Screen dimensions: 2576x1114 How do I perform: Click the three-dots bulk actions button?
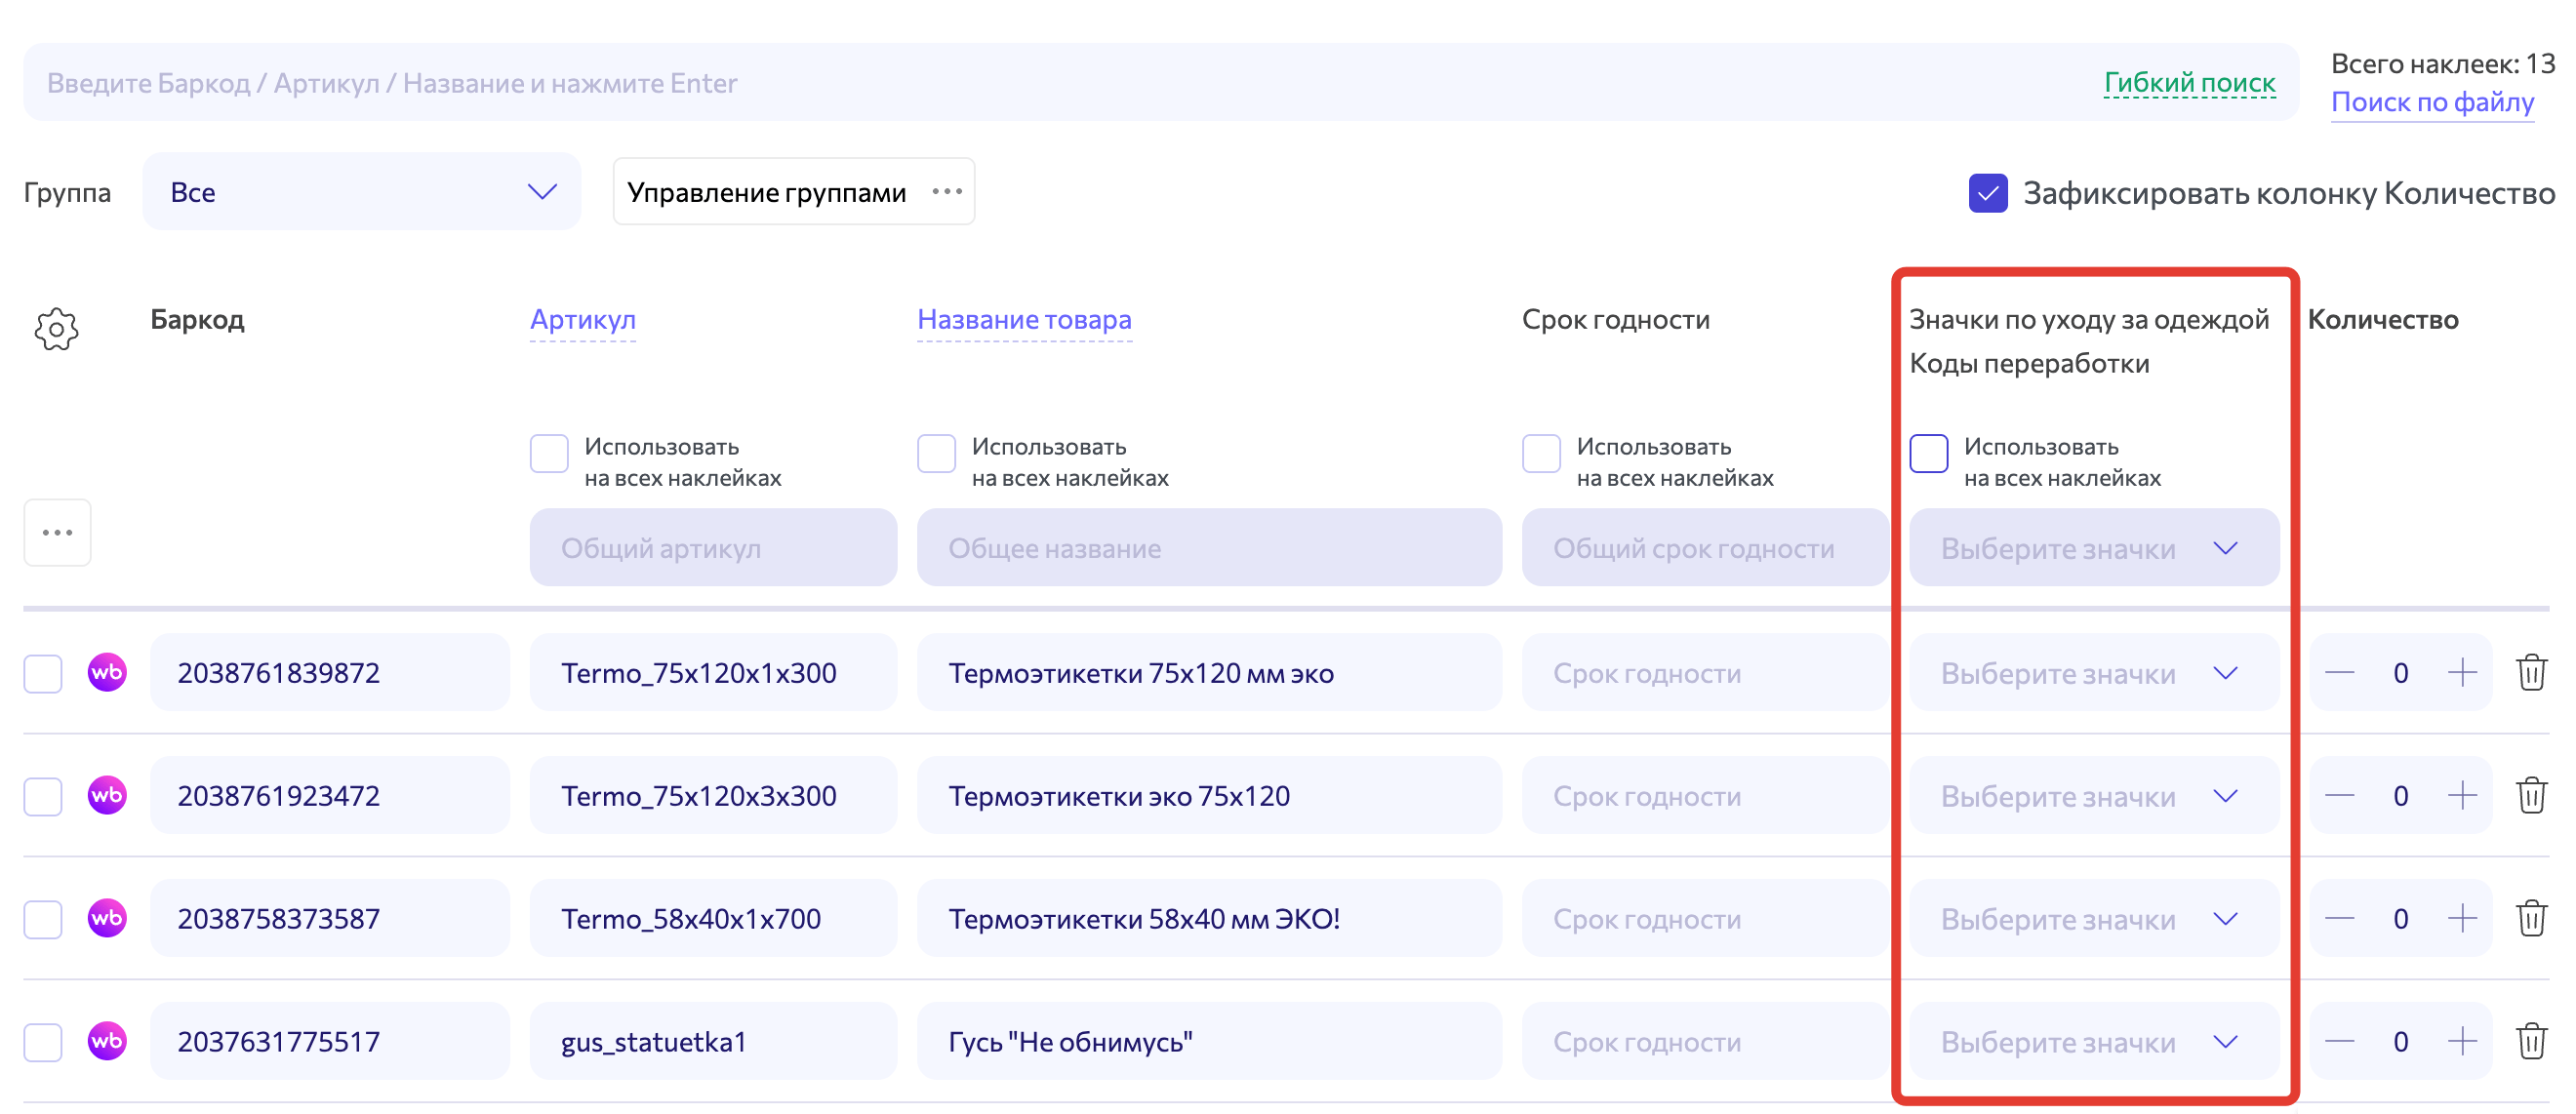click(57, 532)
